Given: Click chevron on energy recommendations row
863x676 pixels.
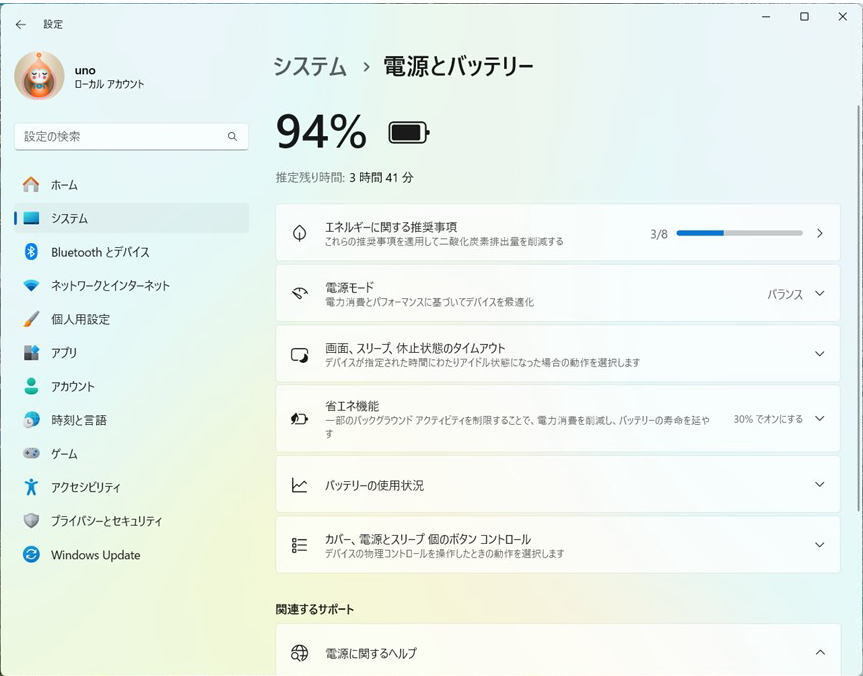Looking at the screenshot, I should [820, 233].
